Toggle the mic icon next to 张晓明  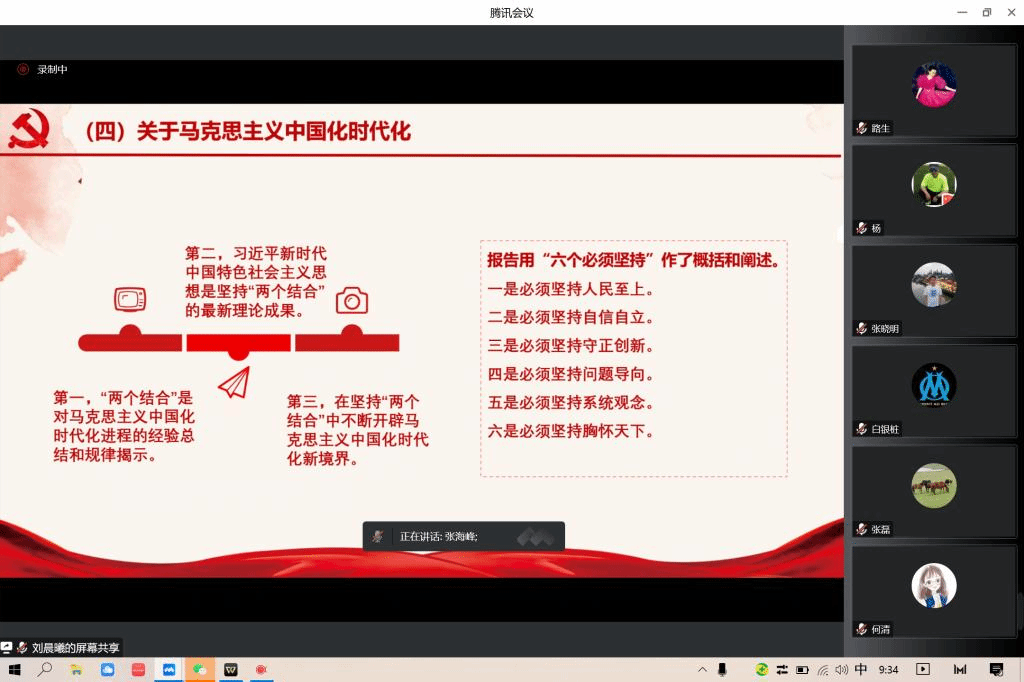(861, 329)
